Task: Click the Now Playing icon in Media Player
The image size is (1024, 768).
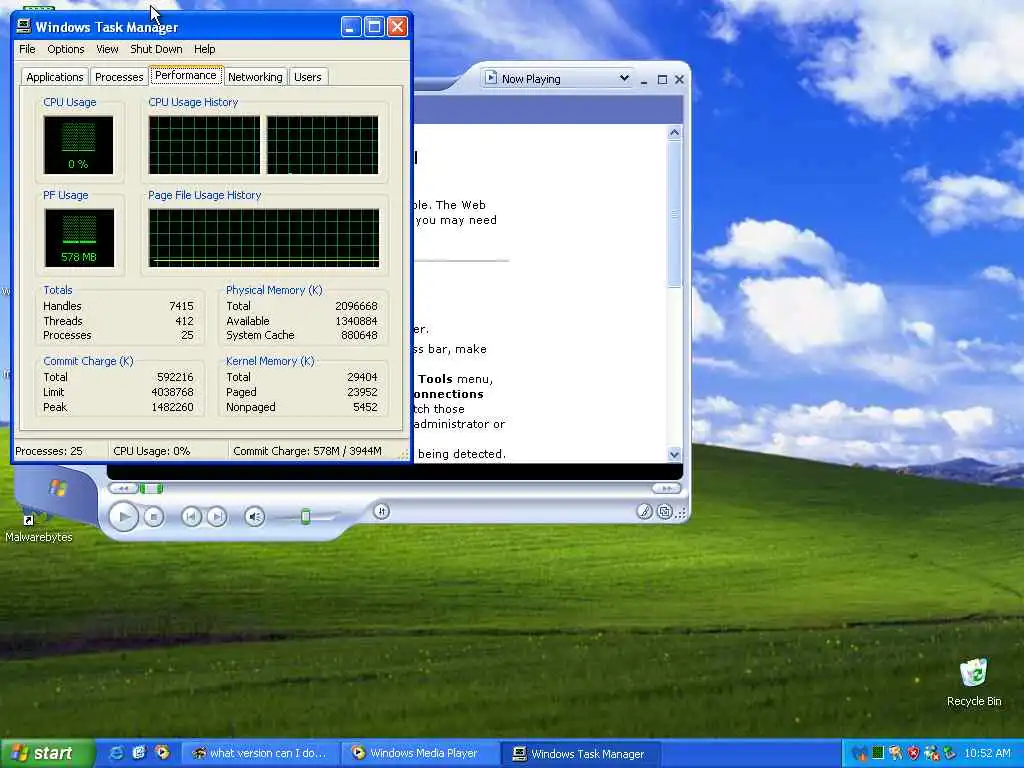Action: pyautogui.click(x=491, y=78)
